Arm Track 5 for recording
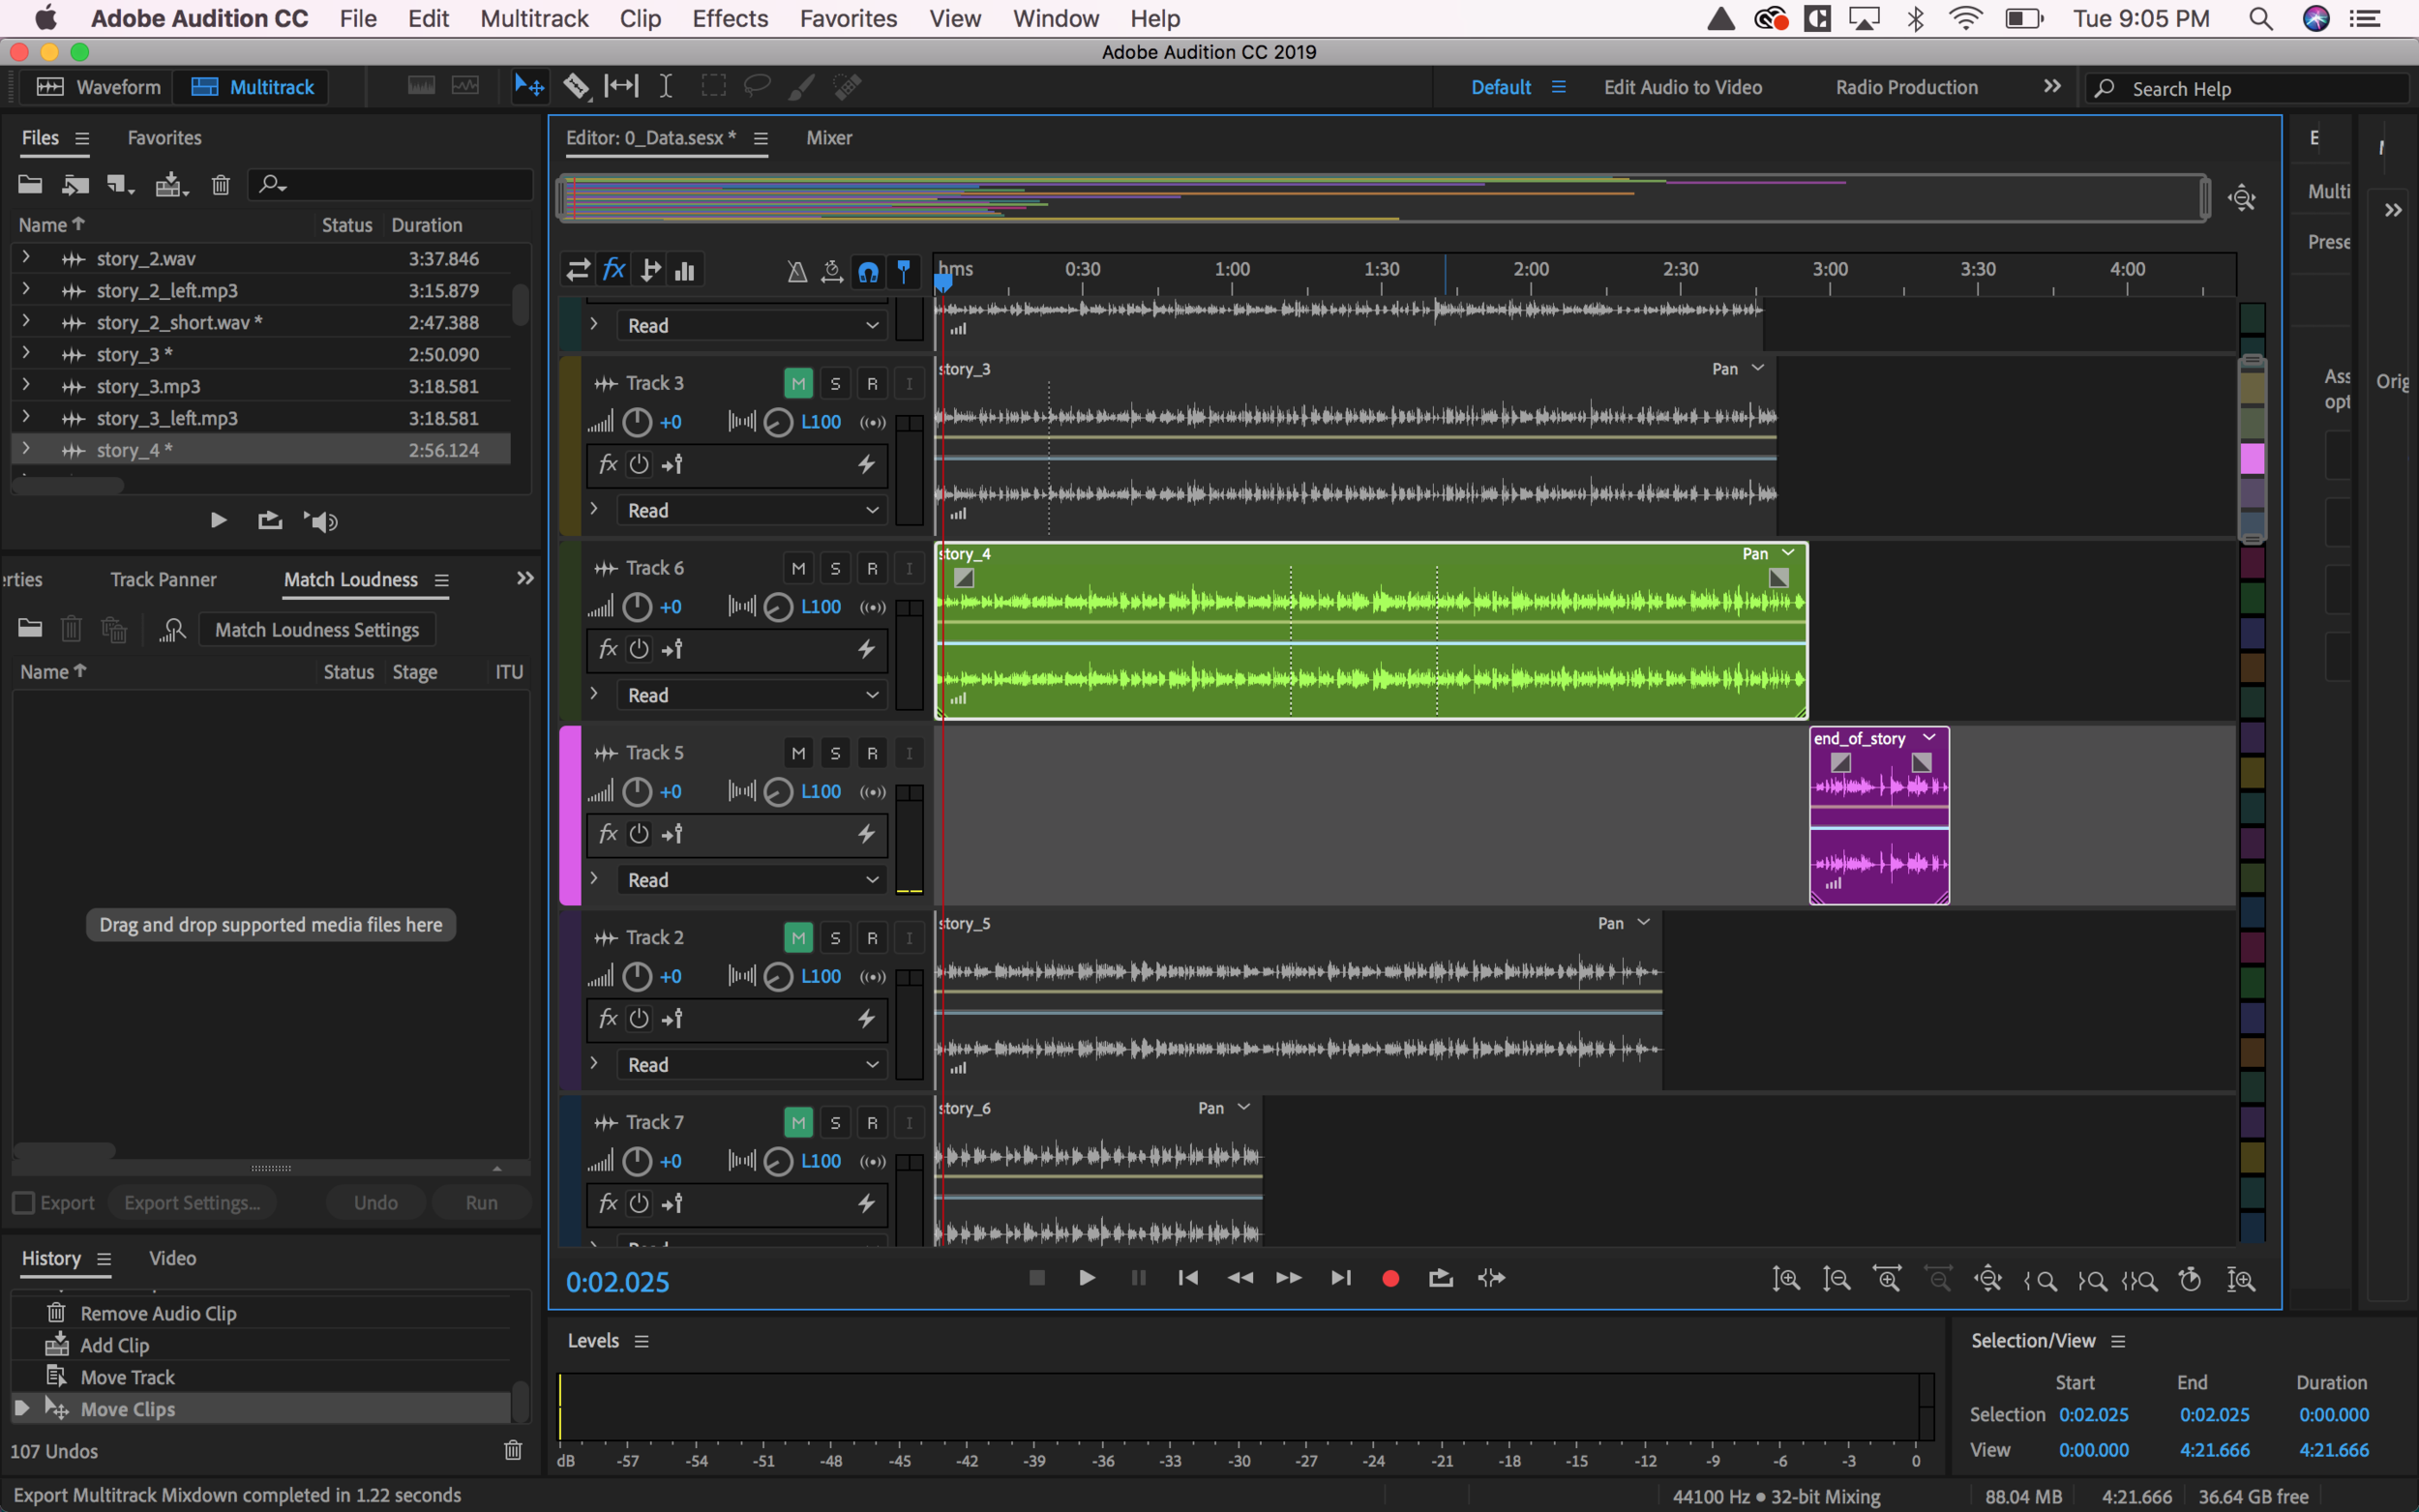 click(x=871, y=752)
